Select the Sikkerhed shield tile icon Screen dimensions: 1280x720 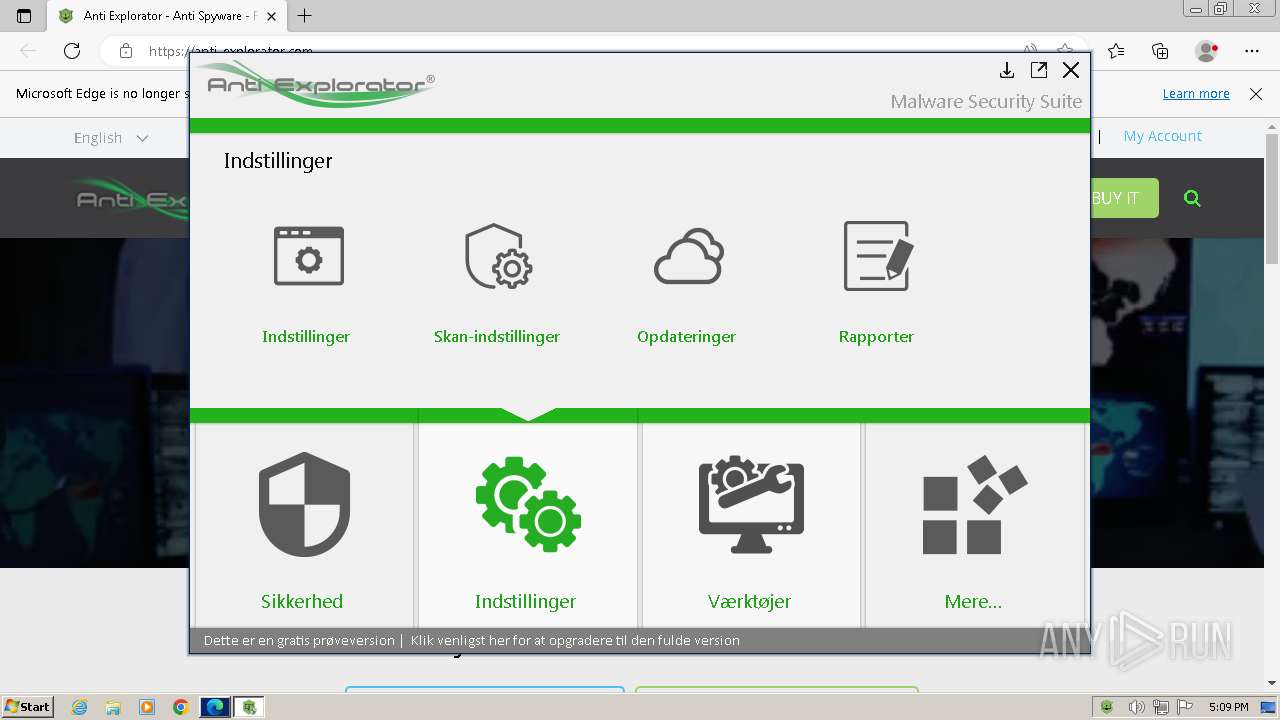pyautogui.click(x=304, y=504)
